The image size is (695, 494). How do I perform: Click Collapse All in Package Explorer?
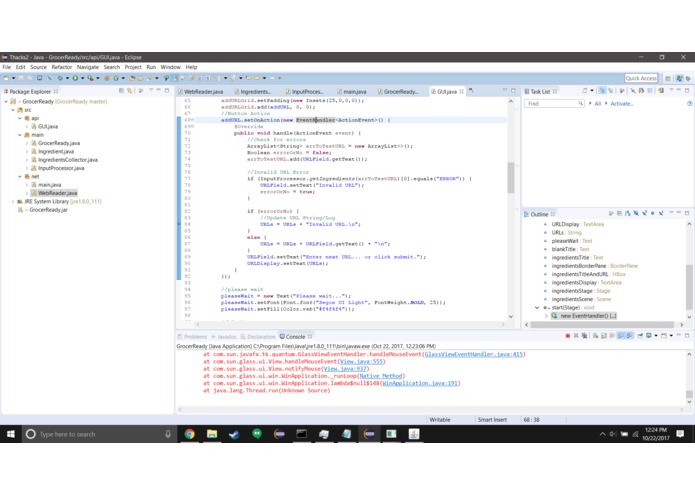click(x=121, y=91)
